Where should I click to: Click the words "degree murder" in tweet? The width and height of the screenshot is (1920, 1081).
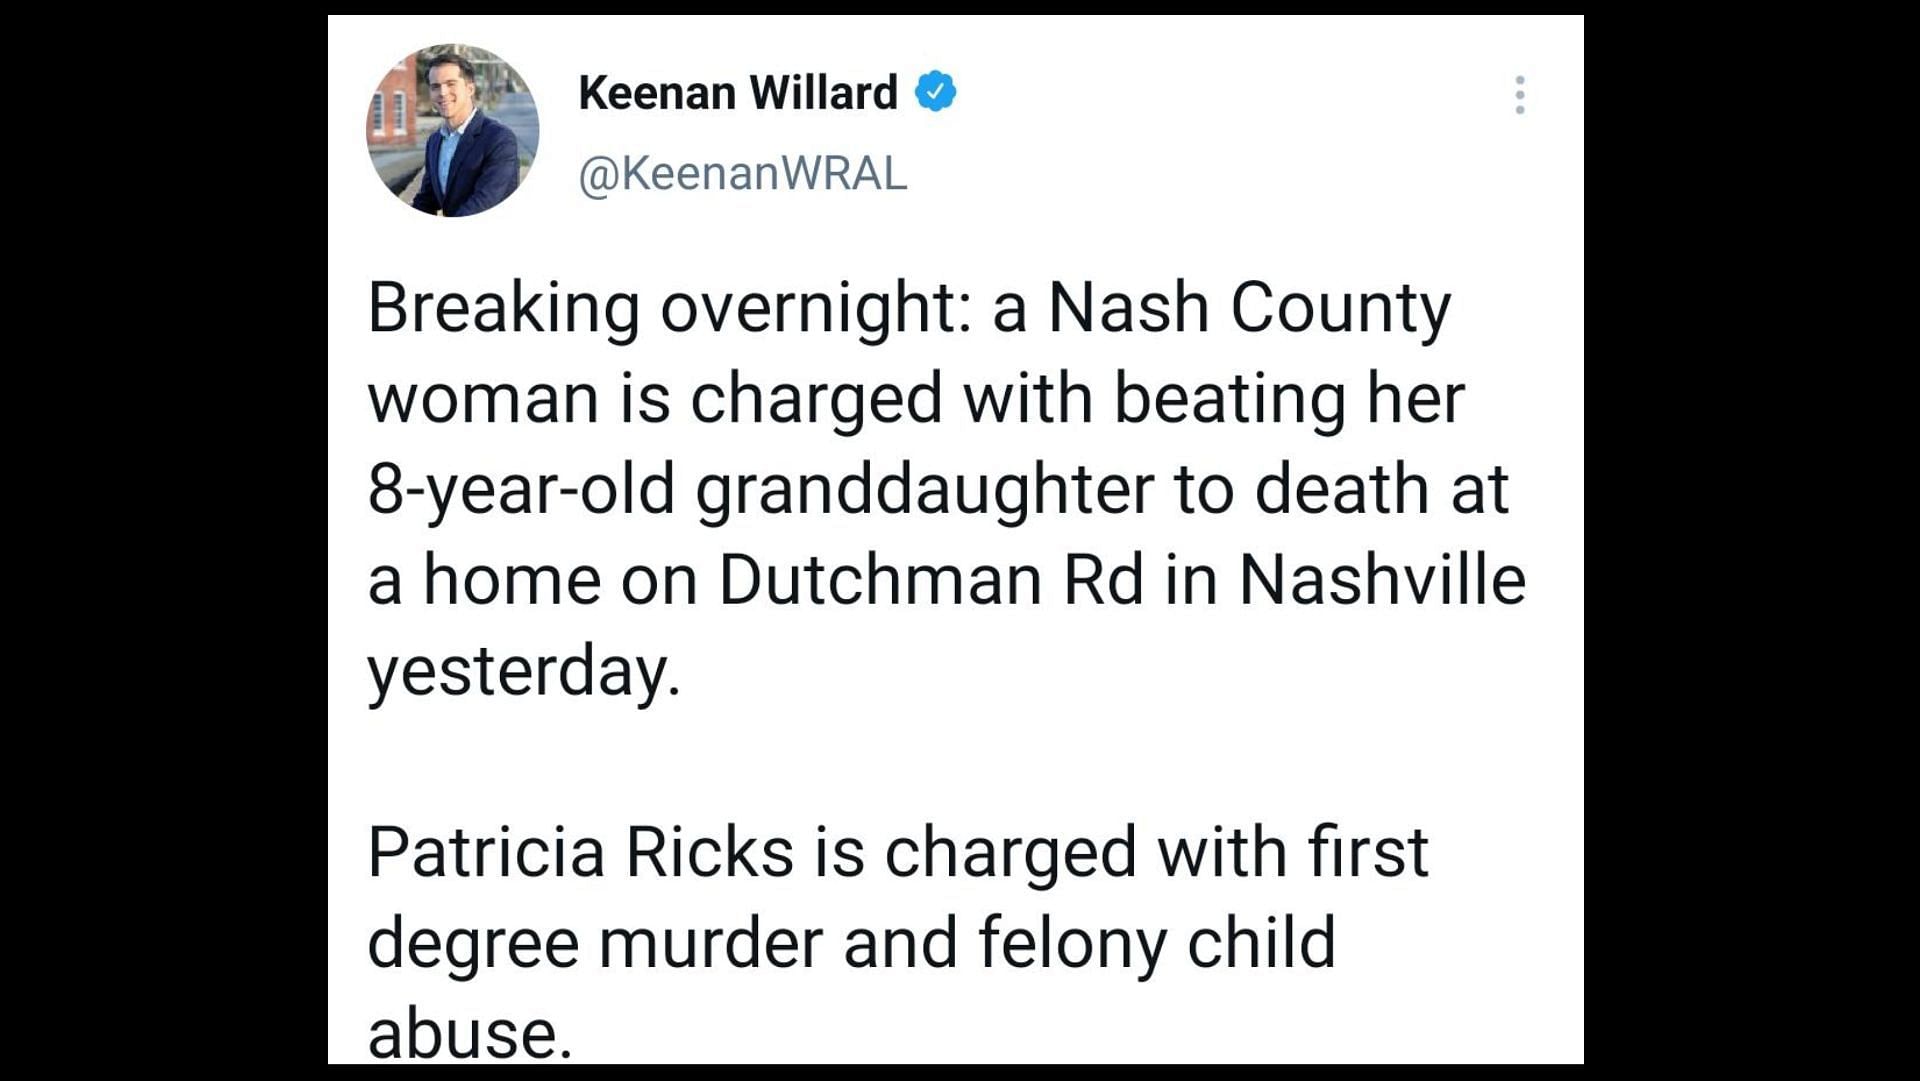(594, 943)
